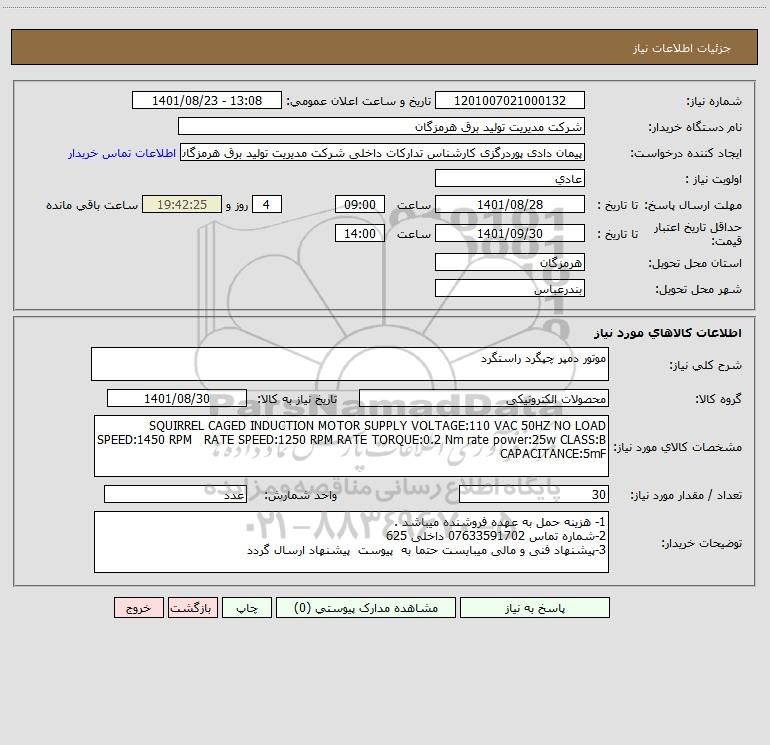Click the label توضیحات خریدار:
Viewport: 770px width, 745px height.
[x=702, y=544]
